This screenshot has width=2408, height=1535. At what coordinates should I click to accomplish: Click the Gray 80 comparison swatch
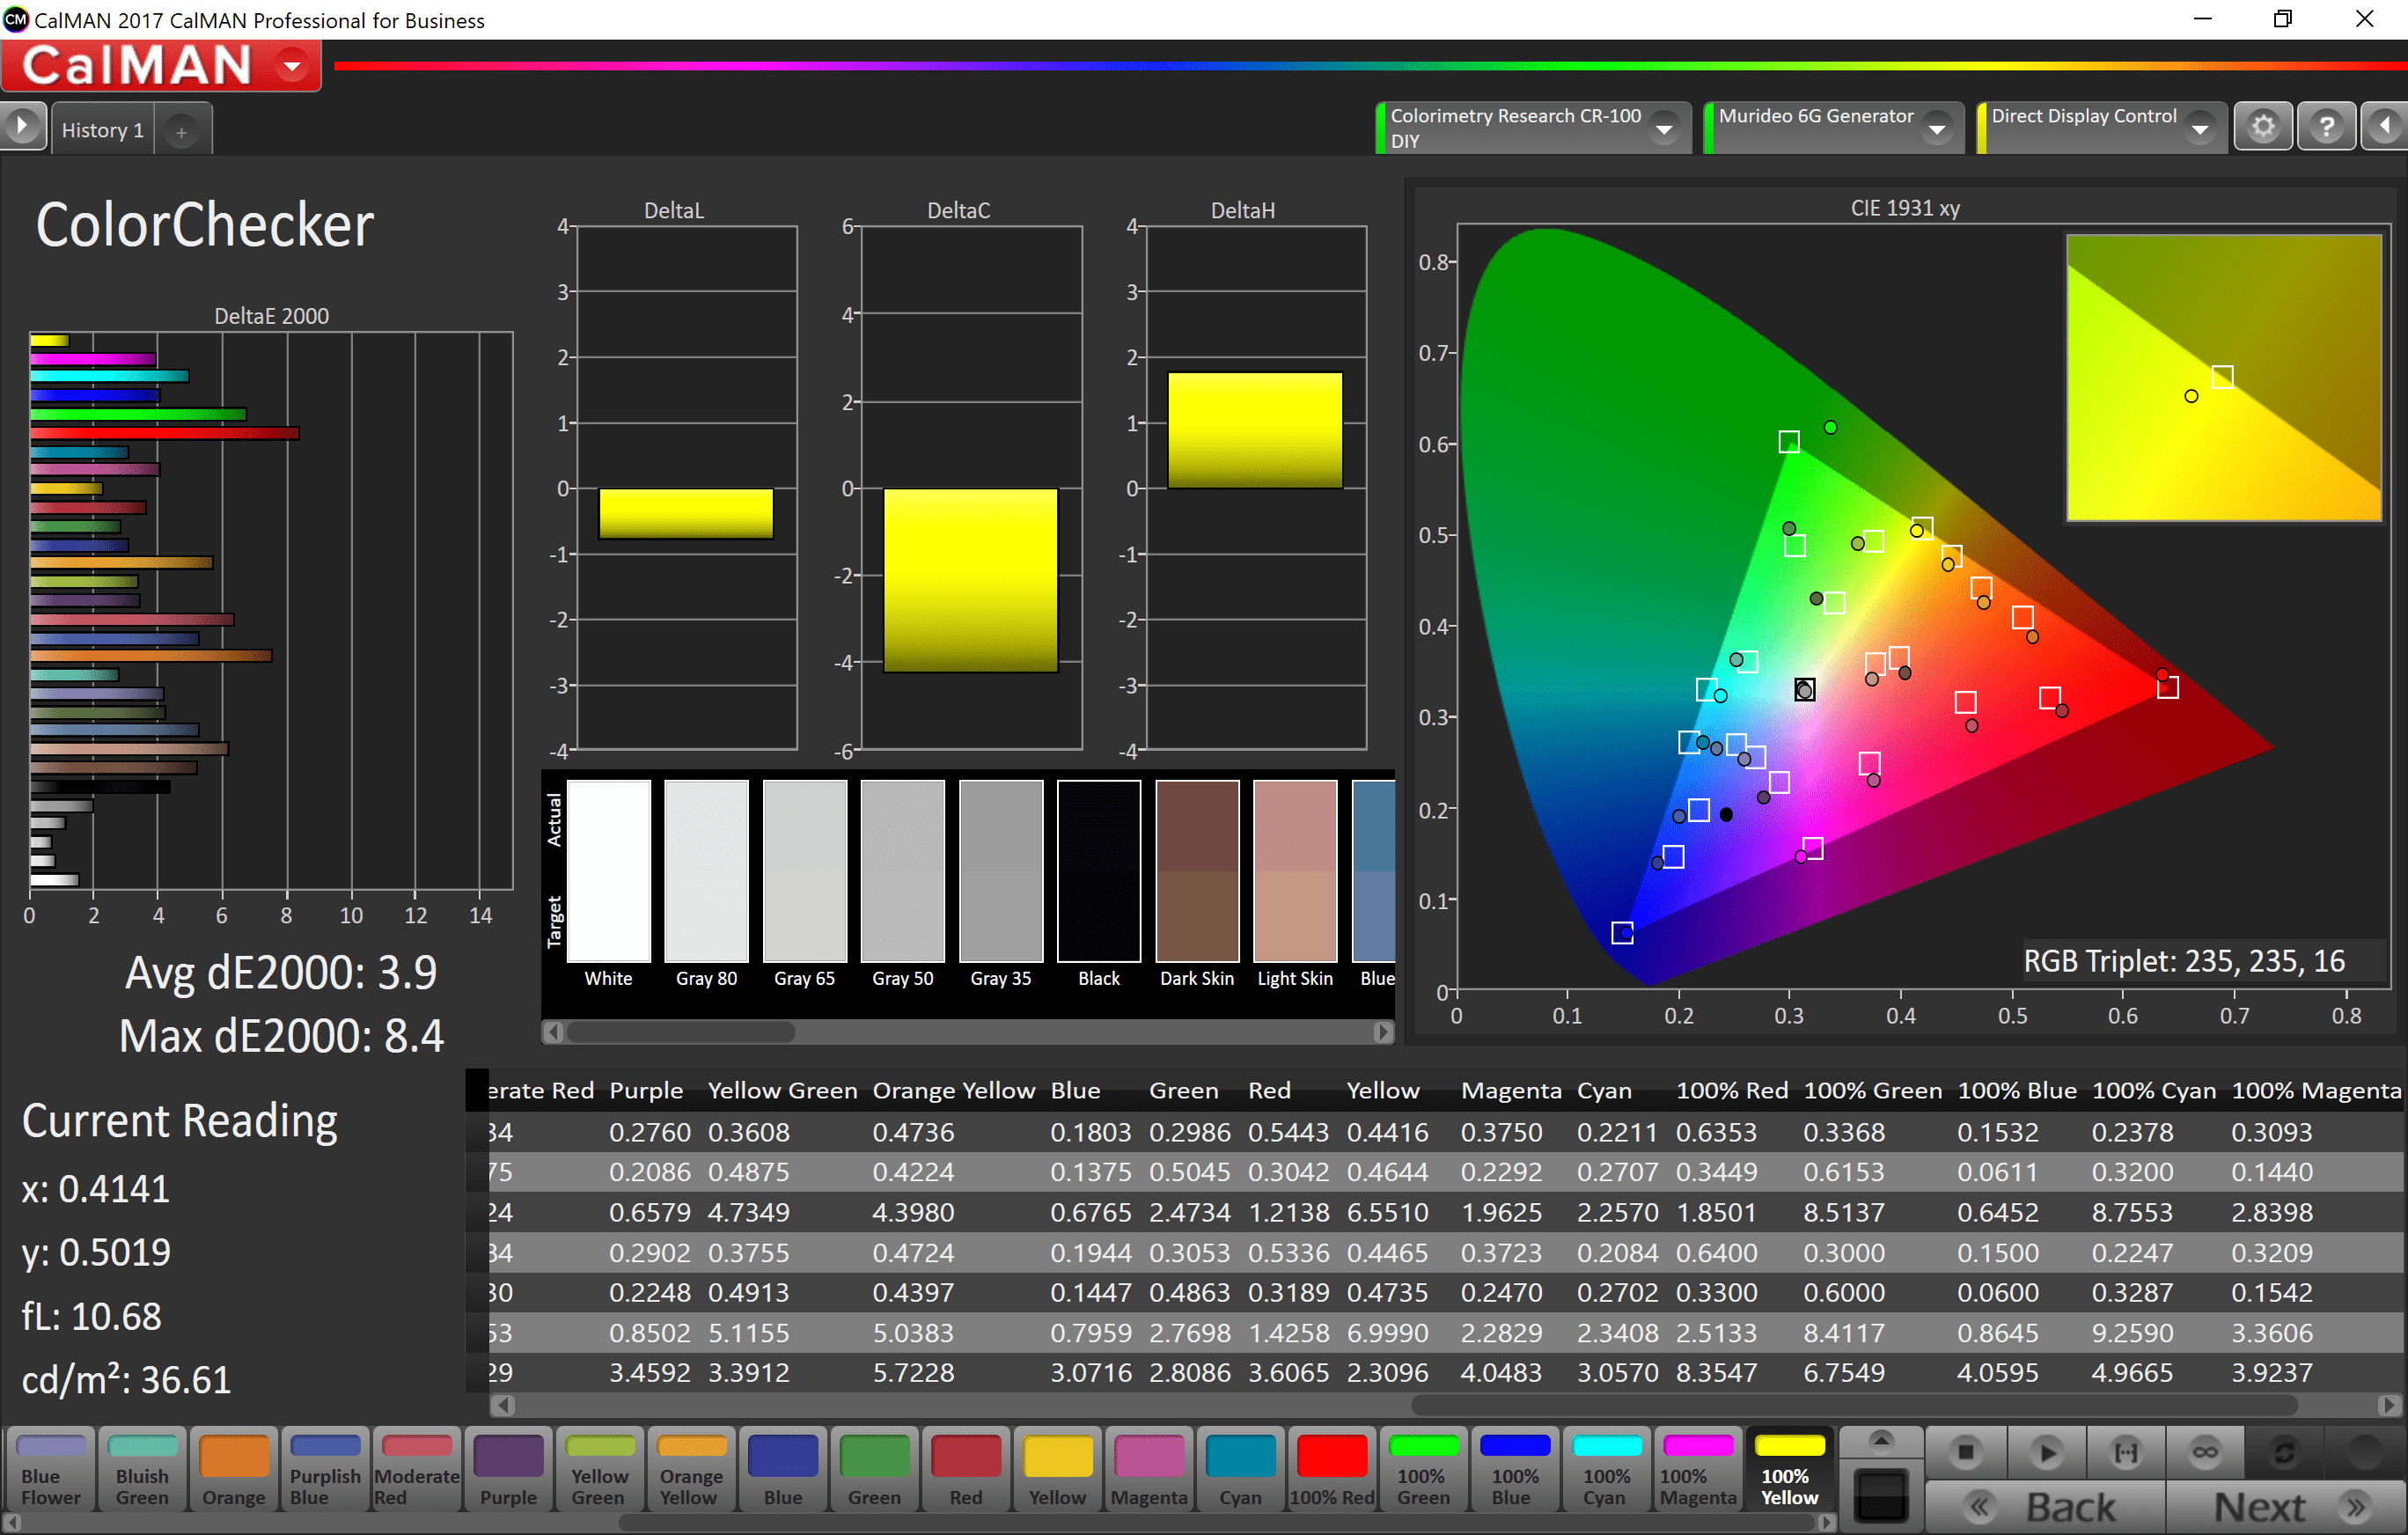[706, 871]
